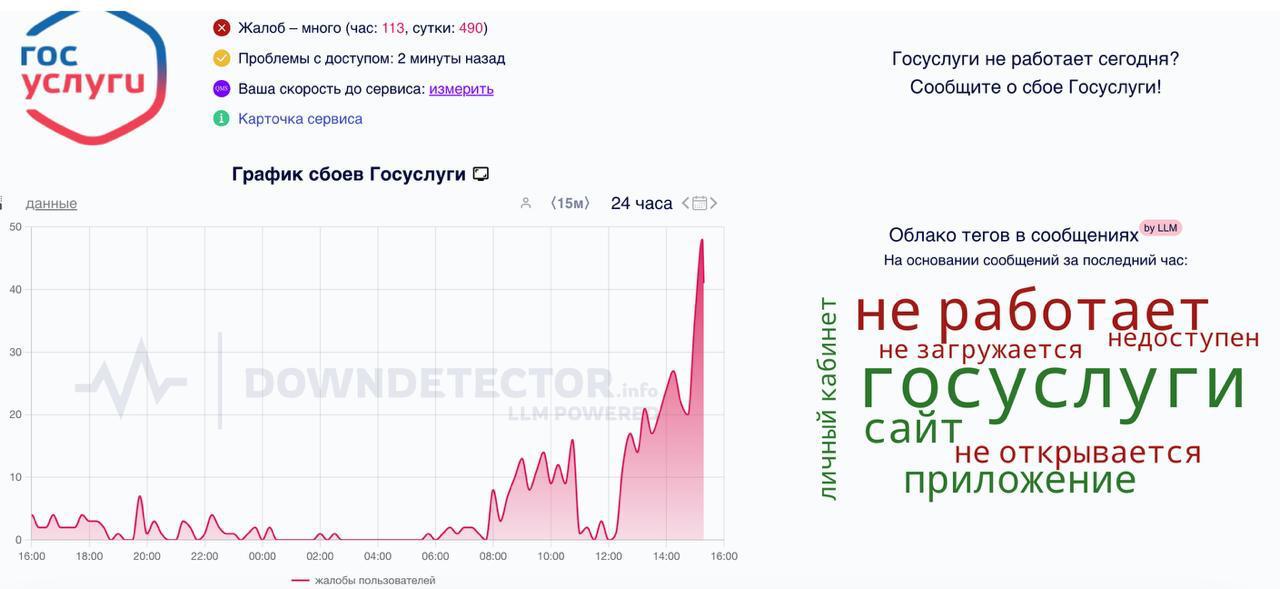Click the "не работает" tag in cloud
Image resolution: width=1280 pixels, height=589 pixels.
[1032, 312]
